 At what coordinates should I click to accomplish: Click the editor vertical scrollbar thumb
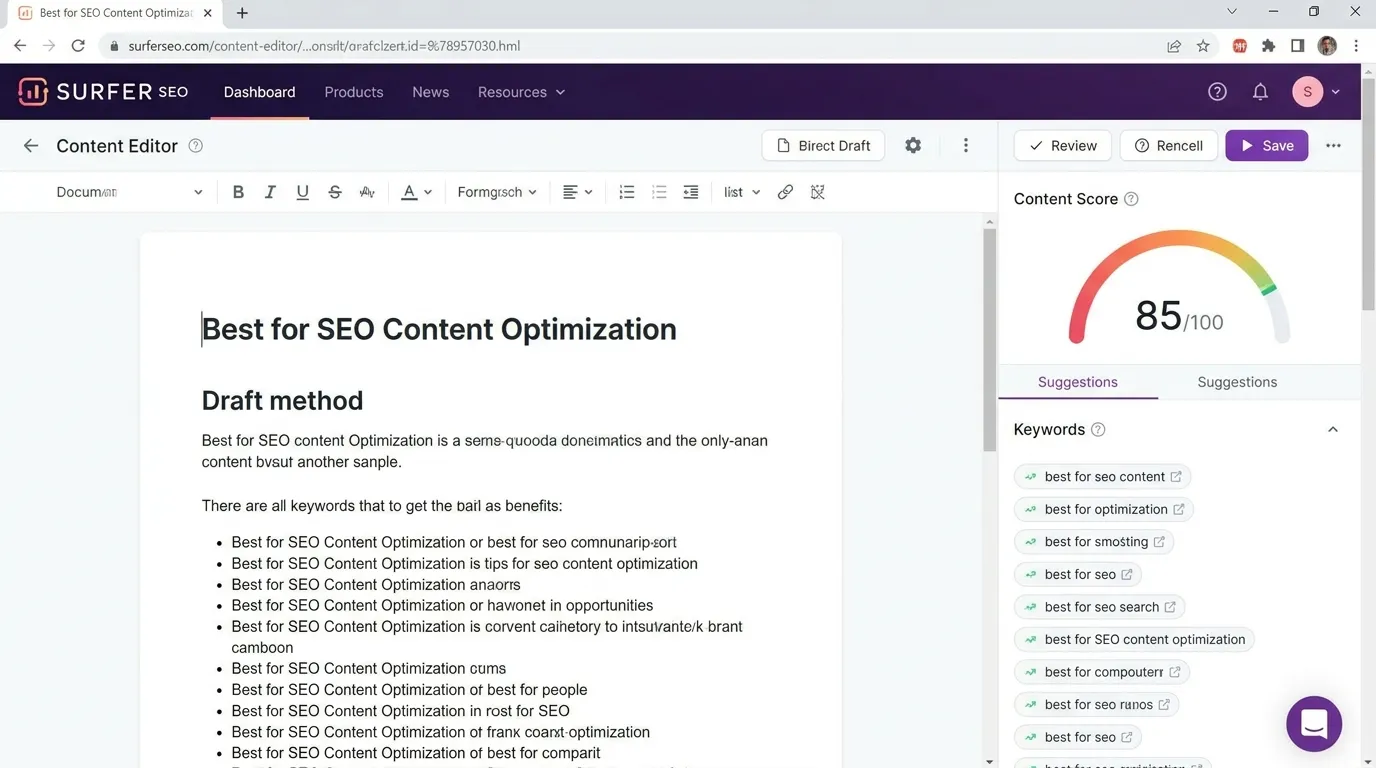point(989,340)
